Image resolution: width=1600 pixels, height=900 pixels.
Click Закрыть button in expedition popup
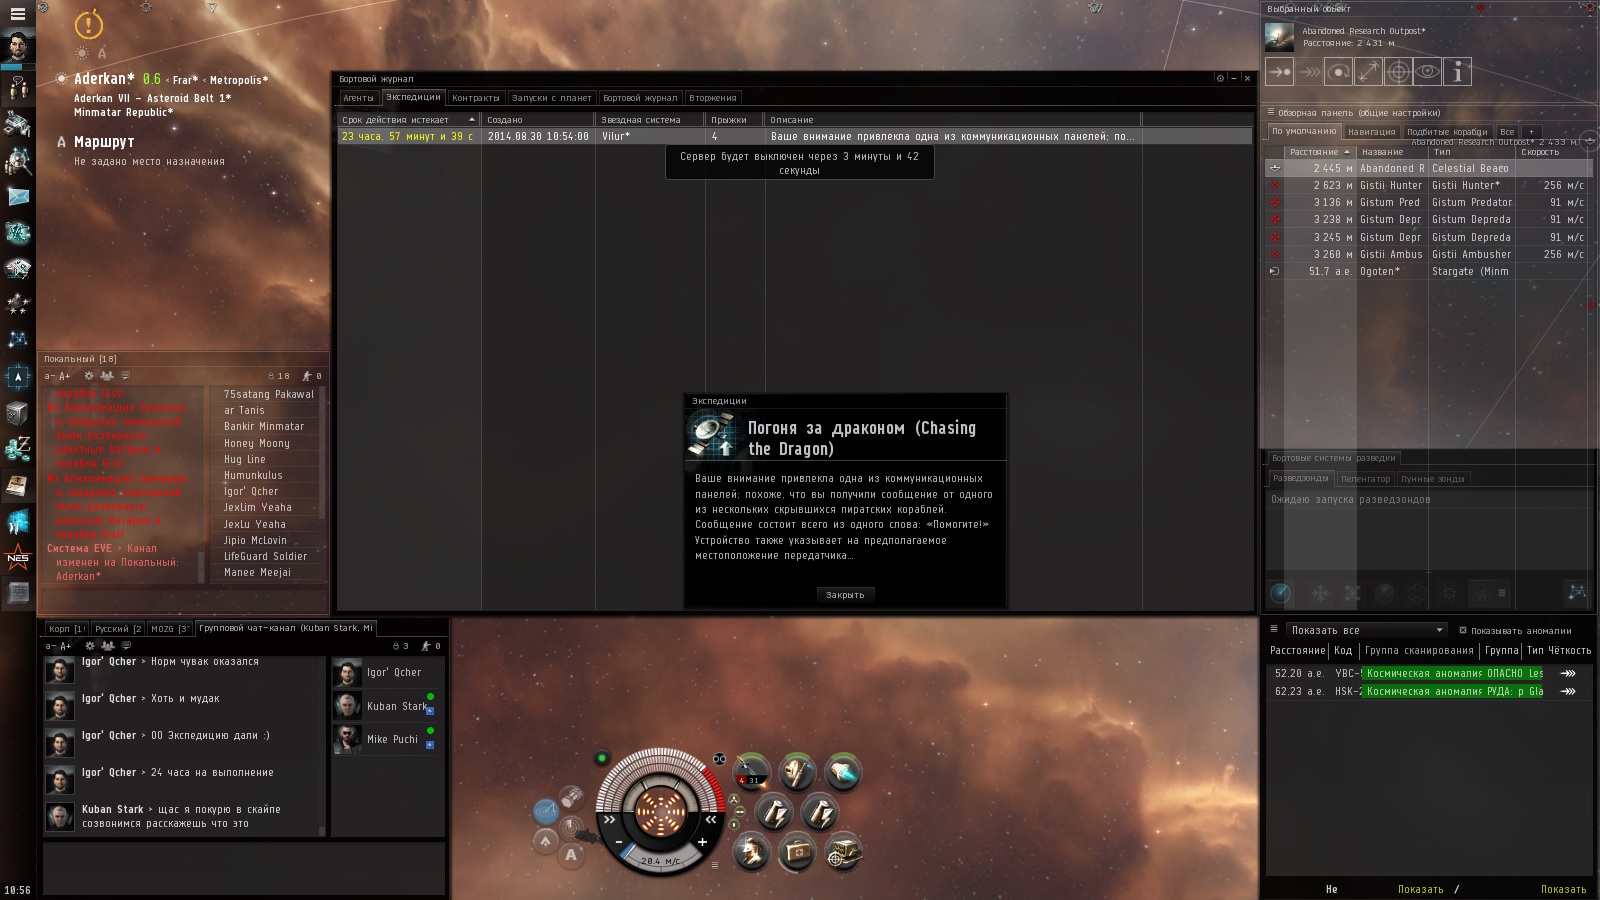point(845,595)
